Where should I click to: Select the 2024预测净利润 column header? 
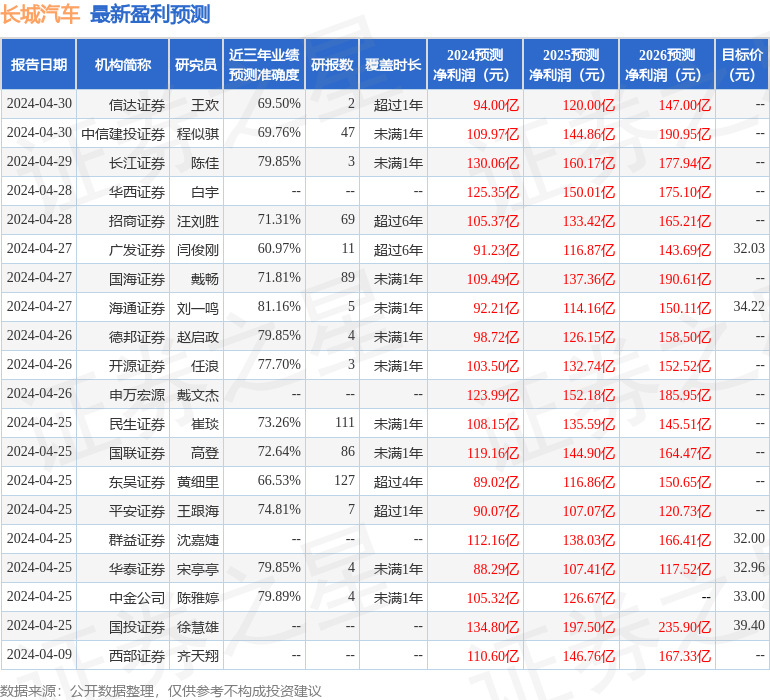click(x=475, y=64)
